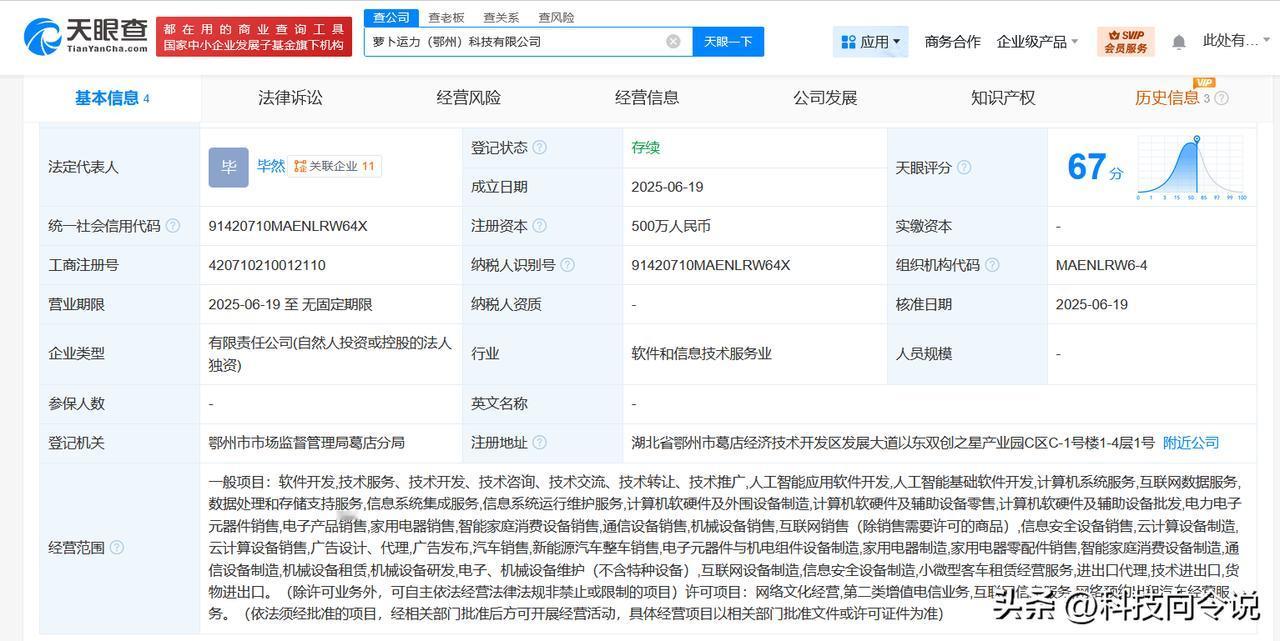Select organization code MAENLRW6-4
Screen dimensions: 1280x641
pos(1101,265)
